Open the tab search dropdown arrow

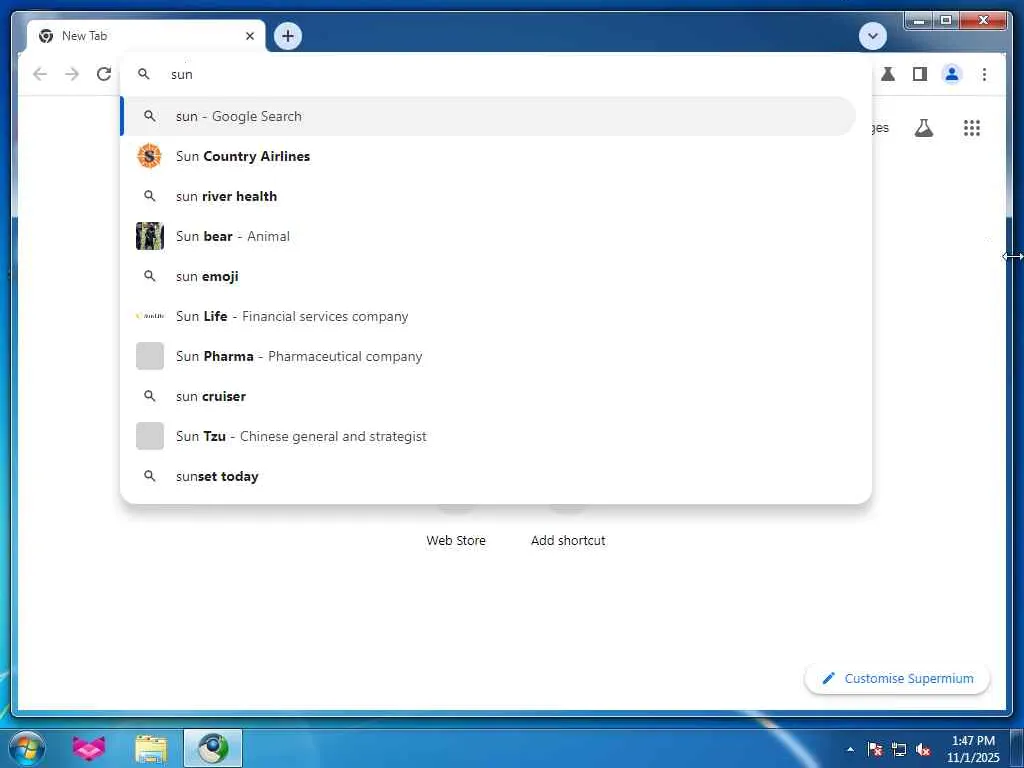(x=872, y=36)
